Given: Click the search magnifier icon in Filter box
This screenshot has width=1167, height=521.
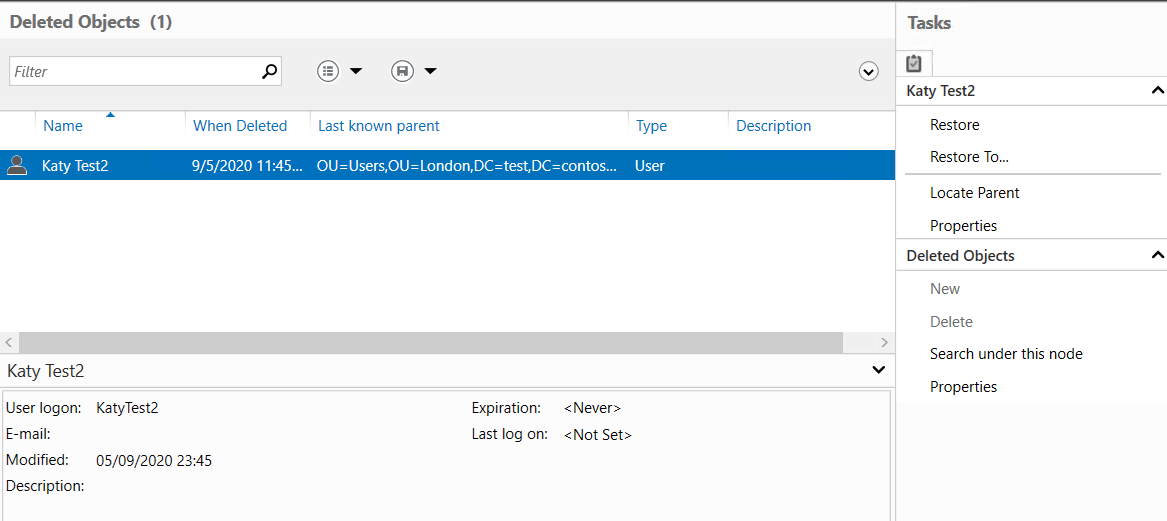Looking at the screenshot, I should click(268, 71).
